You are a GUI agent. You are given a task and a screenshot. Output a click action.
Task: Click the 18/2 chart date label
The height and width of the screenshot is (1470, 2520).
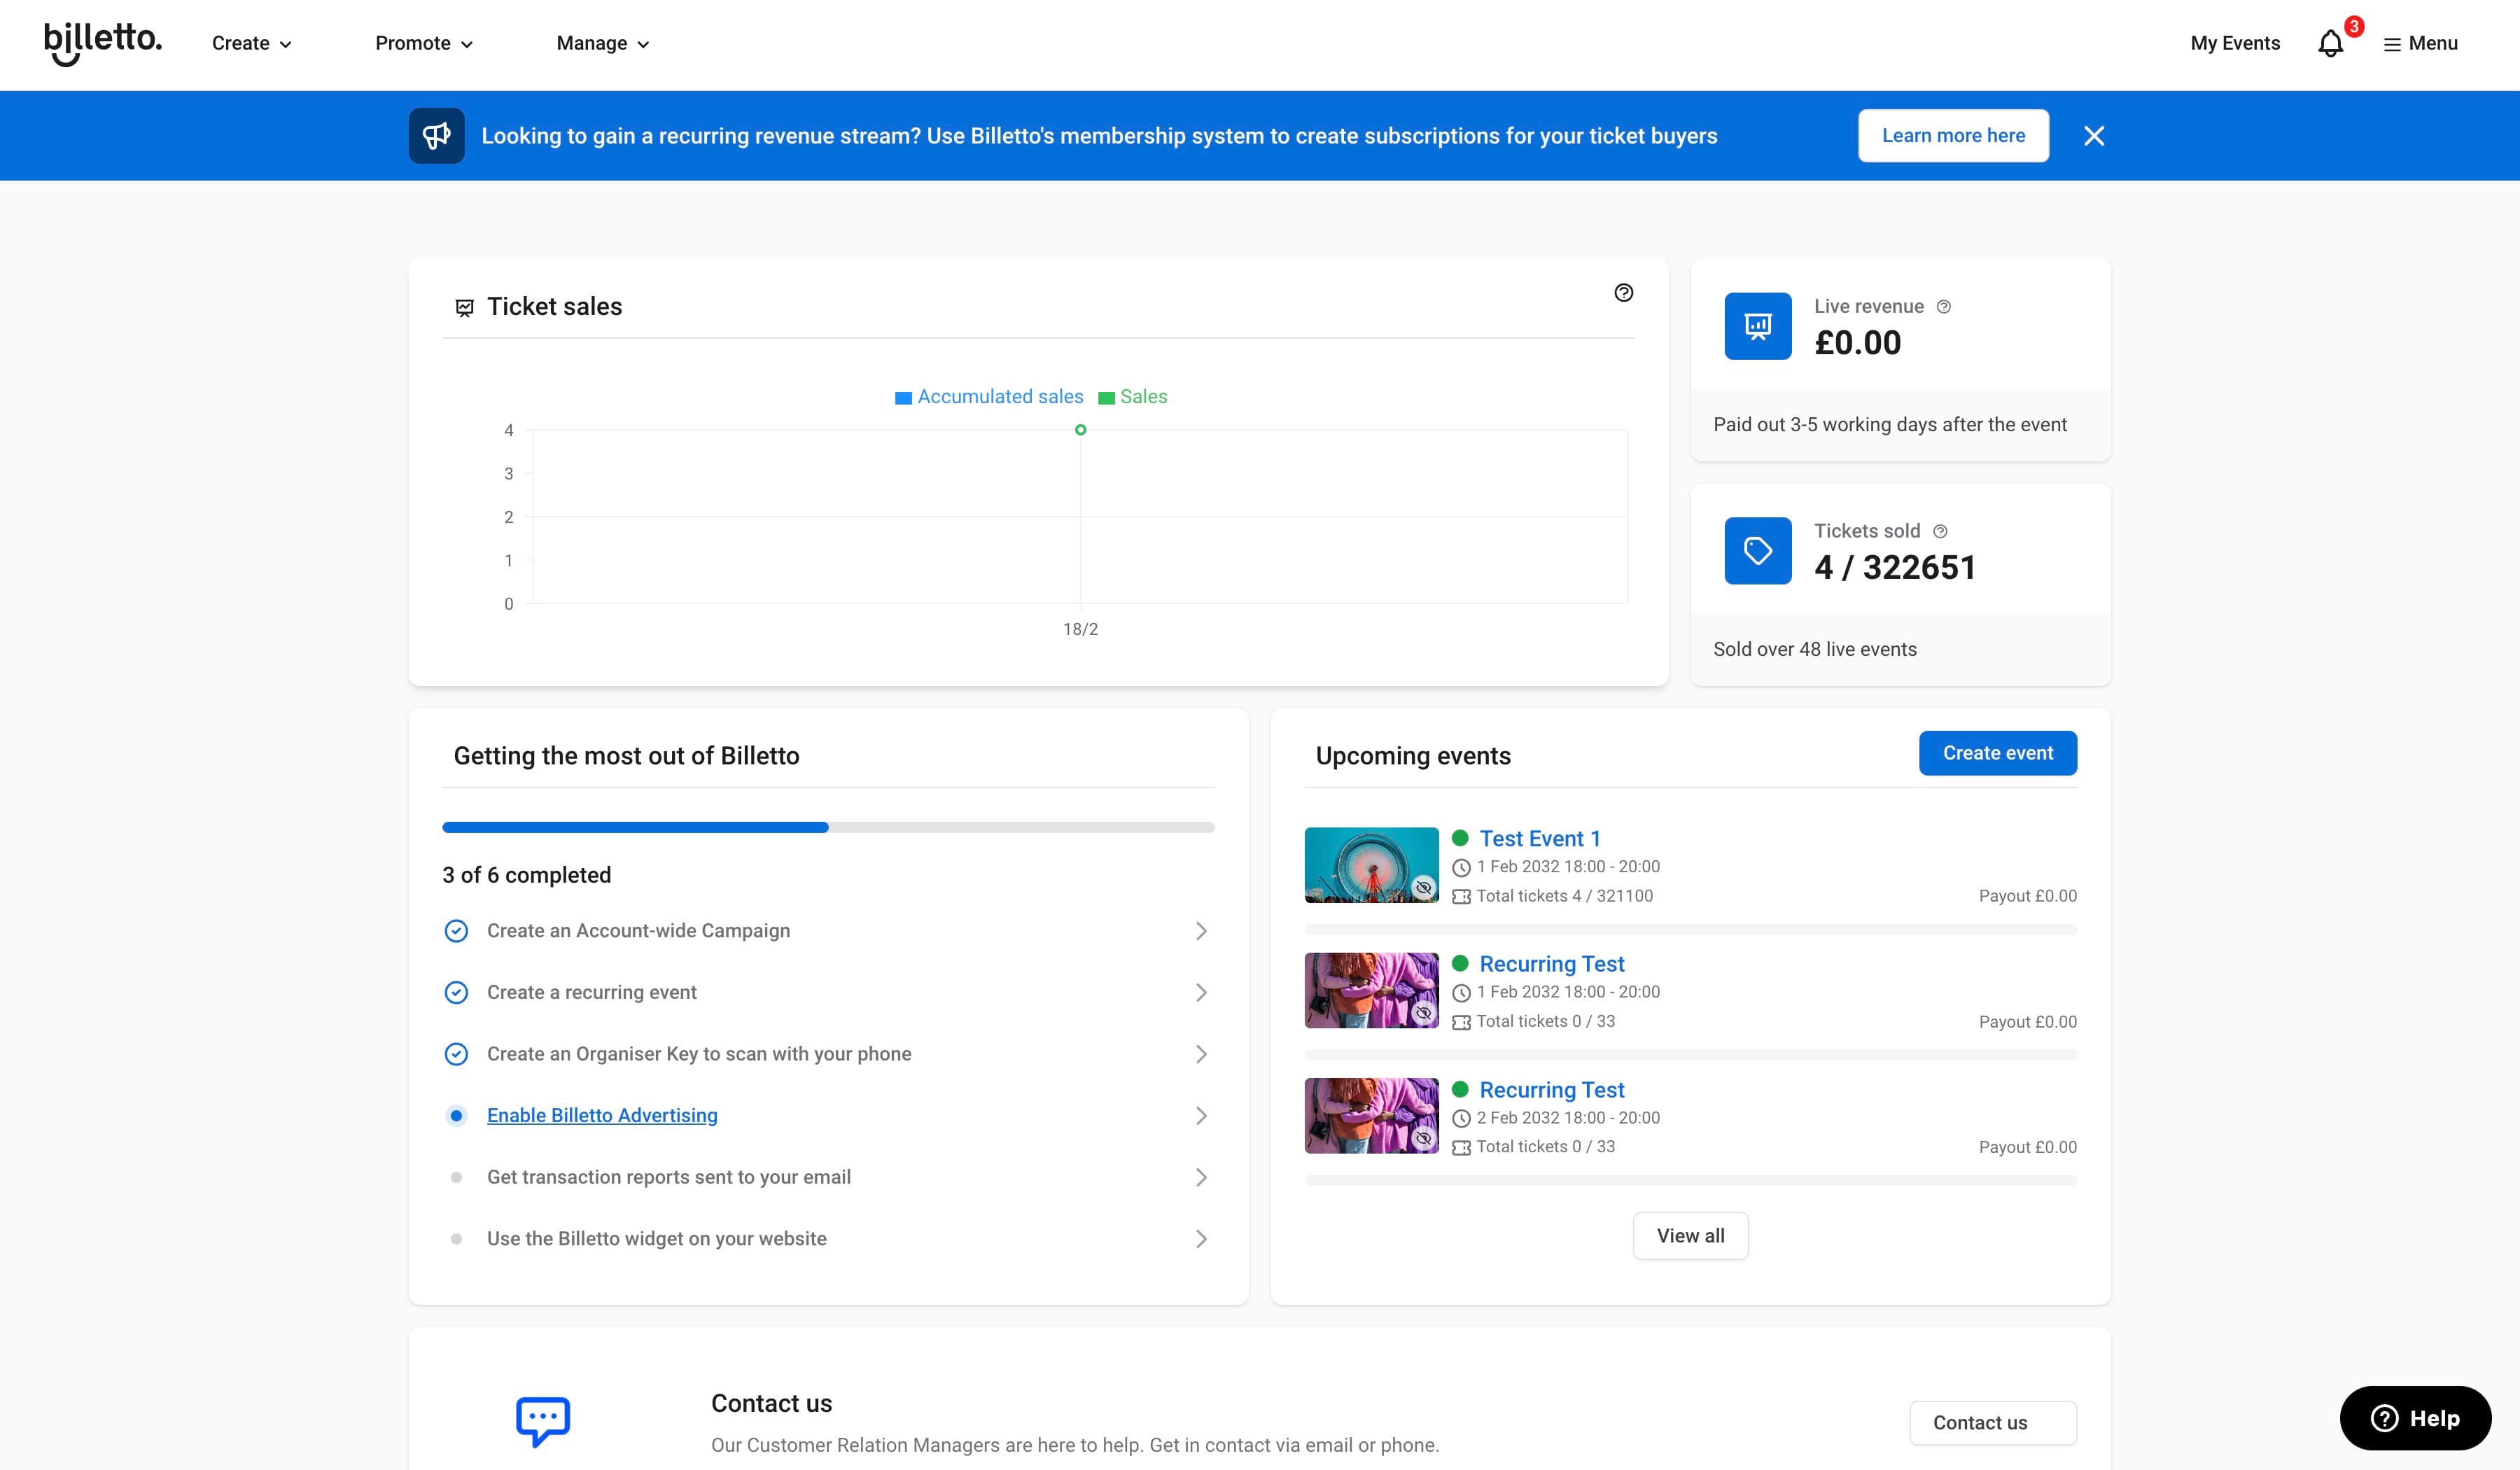(x=1080, y=629)
